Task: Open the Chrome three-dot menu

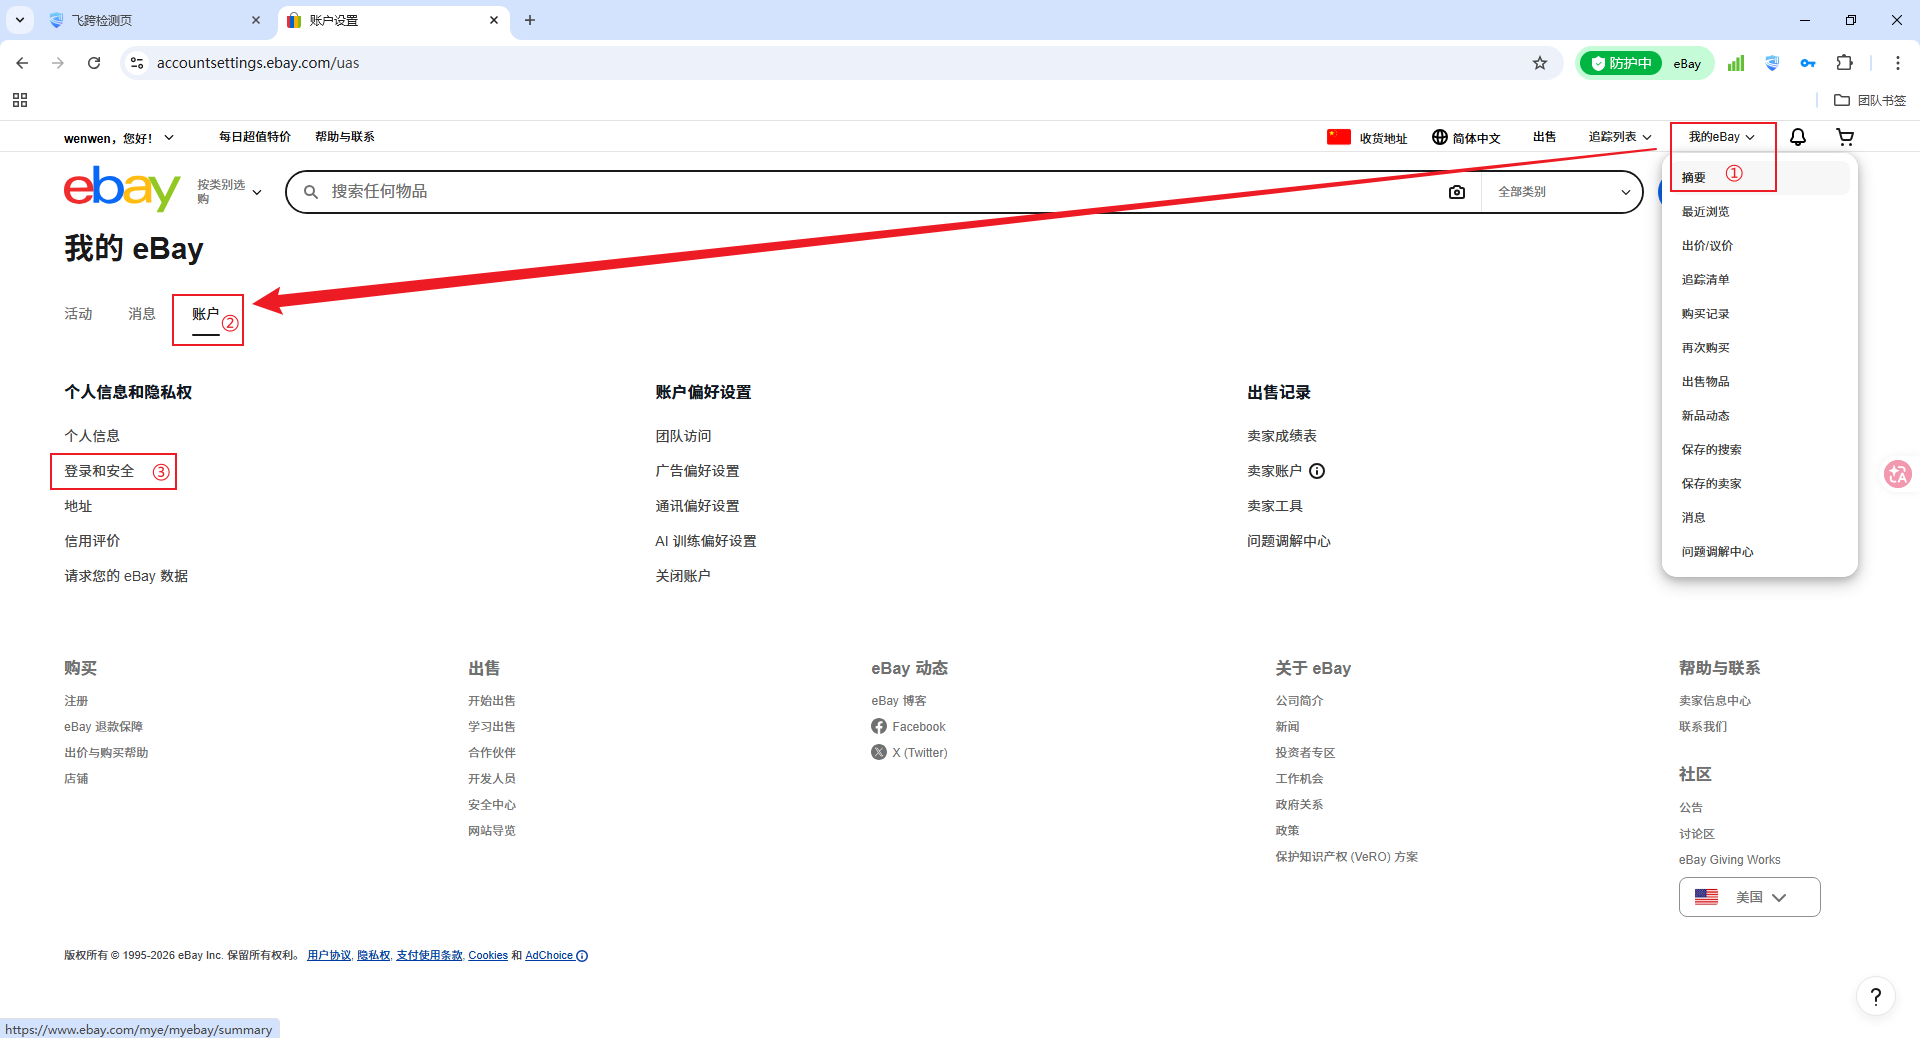Action: pyautogui.click(x=1898, y=63)
